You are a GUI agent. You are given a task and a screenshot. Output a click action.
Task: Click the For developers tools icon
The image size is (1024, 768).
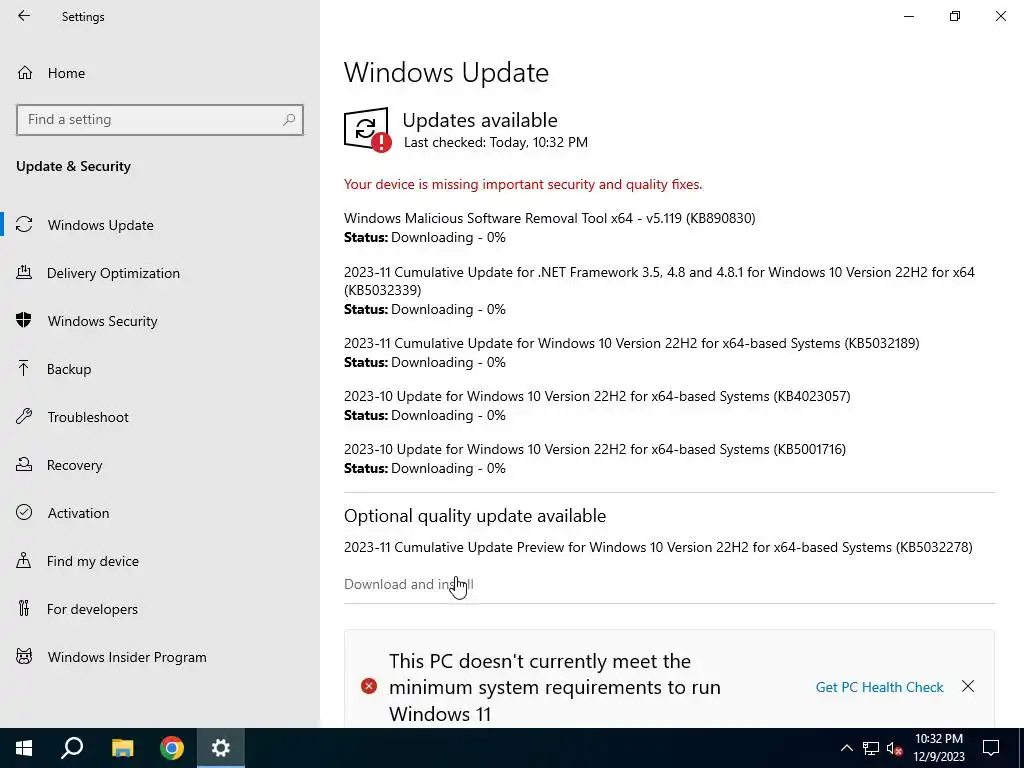pos(24,608)
